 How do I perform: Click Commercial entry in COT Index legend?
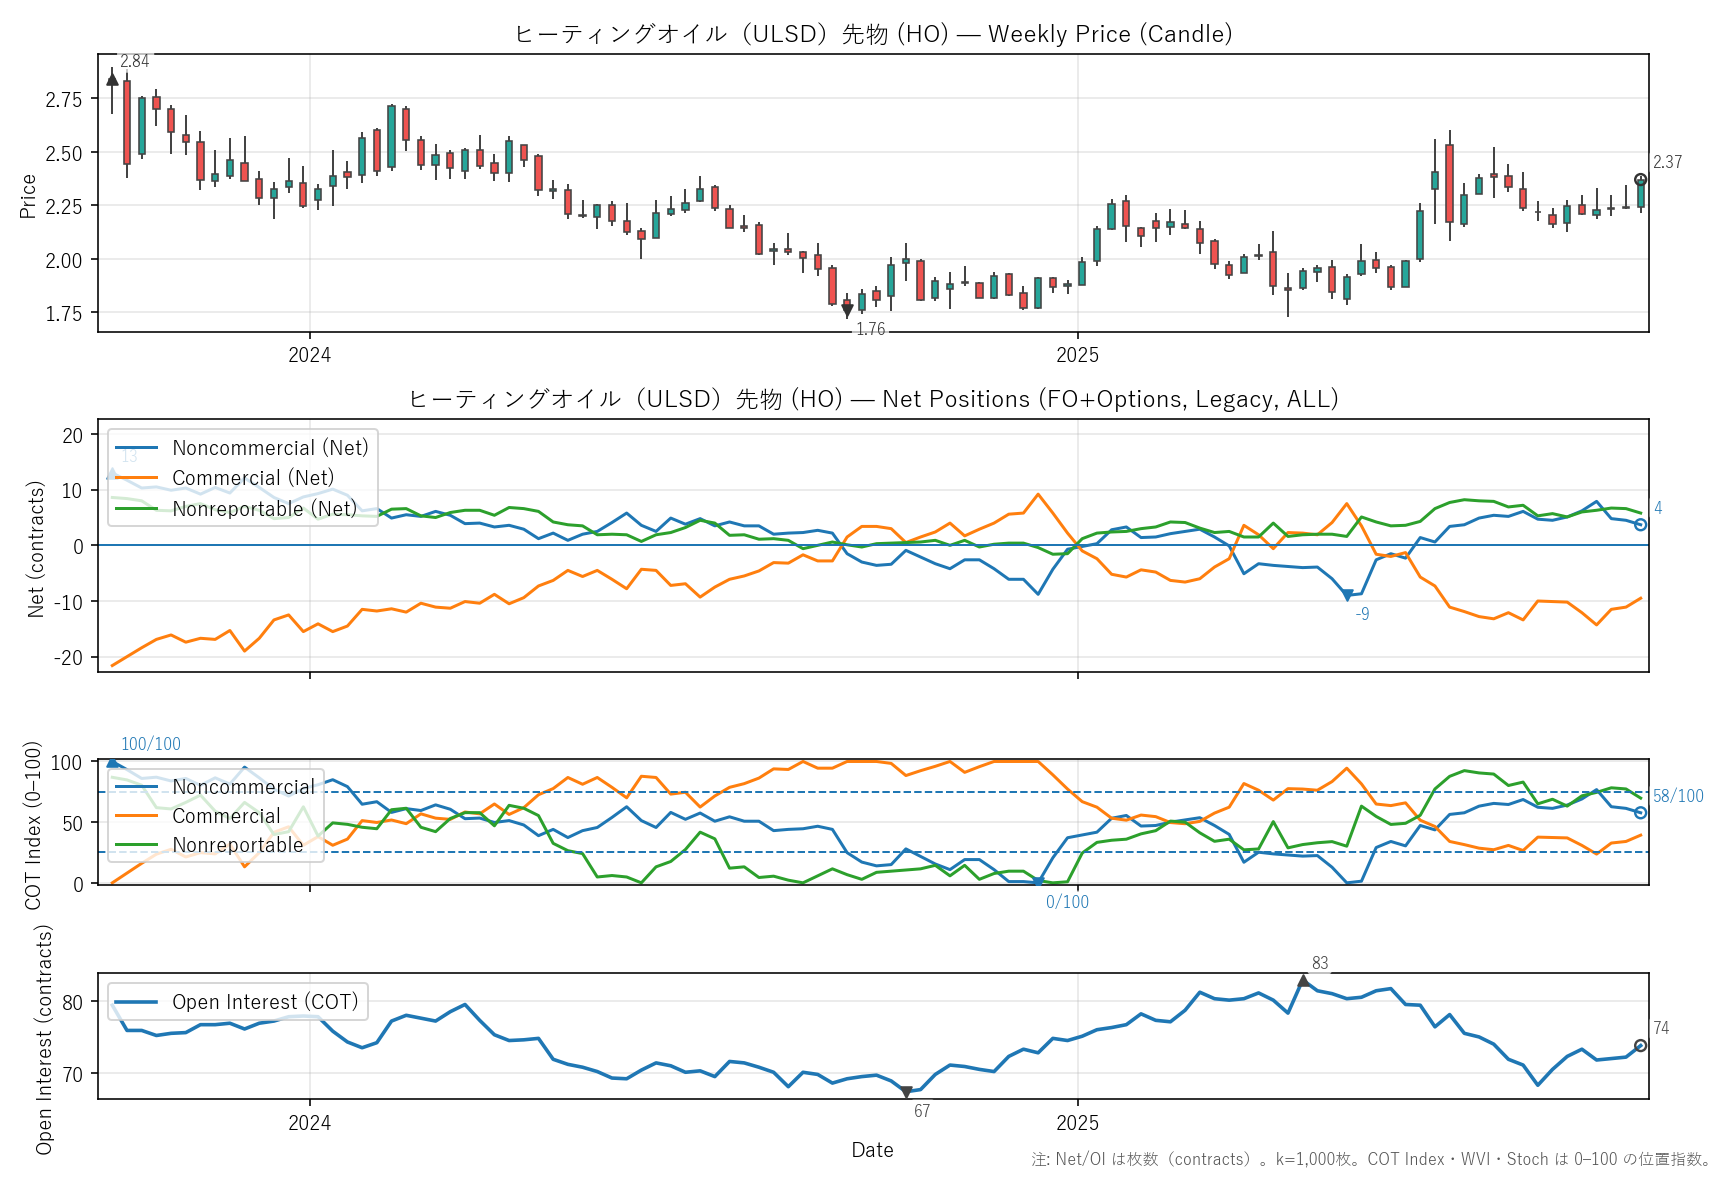[x=226, y=816]
